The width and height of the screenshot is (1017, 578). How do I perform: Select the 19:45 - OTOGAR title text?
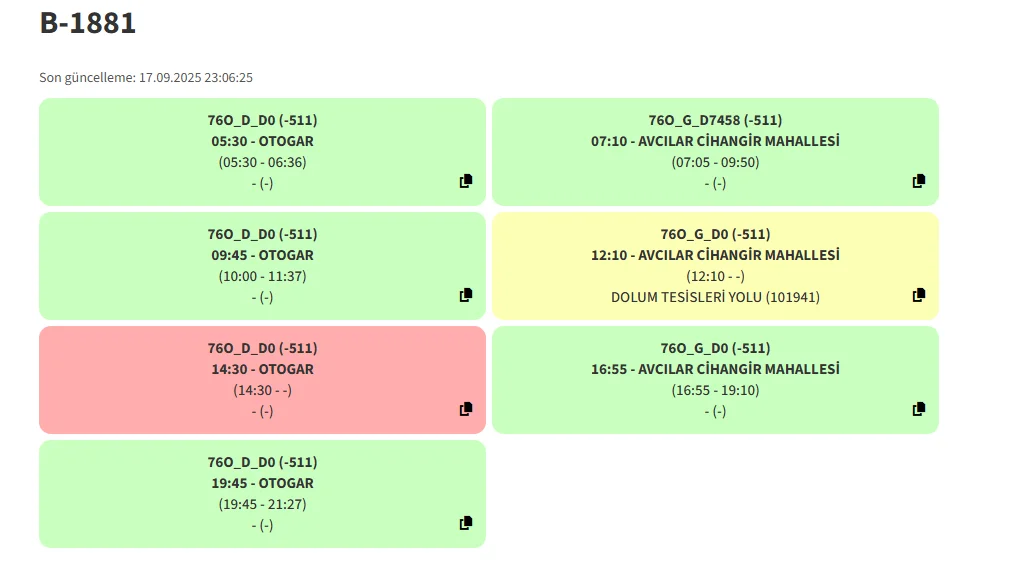[x=262, y=483]
